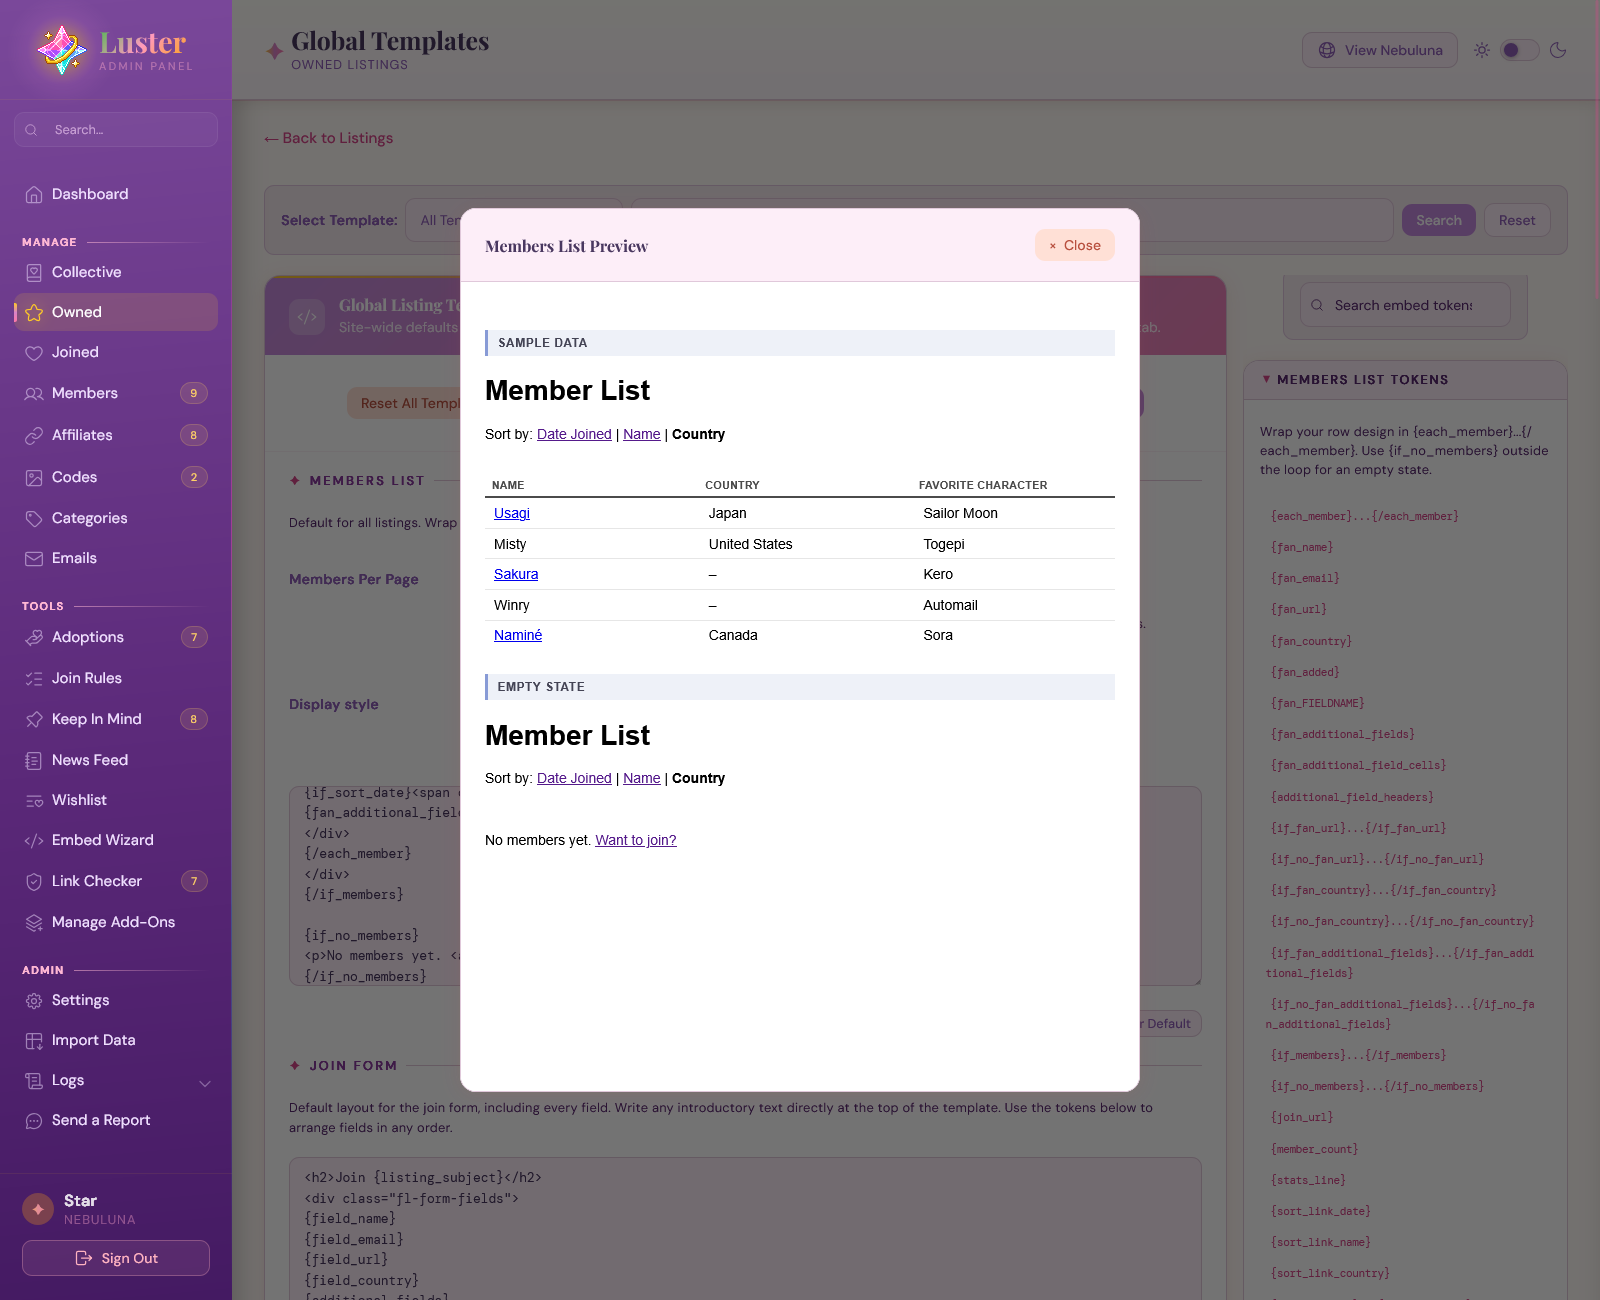
Task: Open Send a Report page
Action: pos(116,1120)
